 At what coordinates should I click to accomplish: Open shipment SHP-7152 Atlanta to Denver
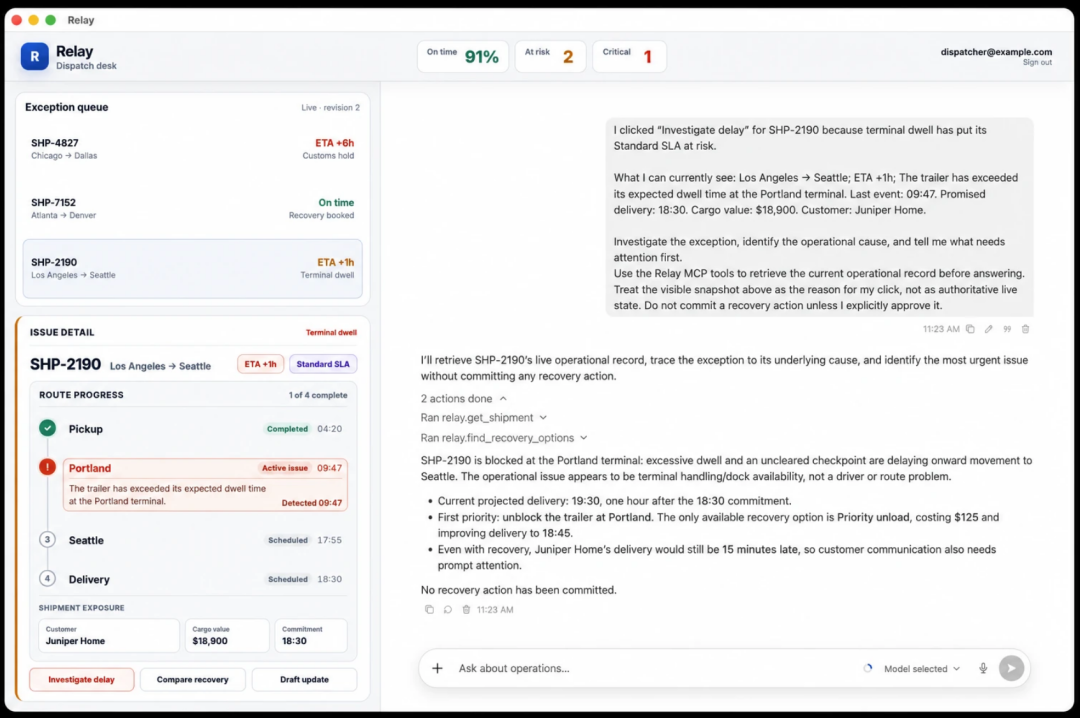193,208
